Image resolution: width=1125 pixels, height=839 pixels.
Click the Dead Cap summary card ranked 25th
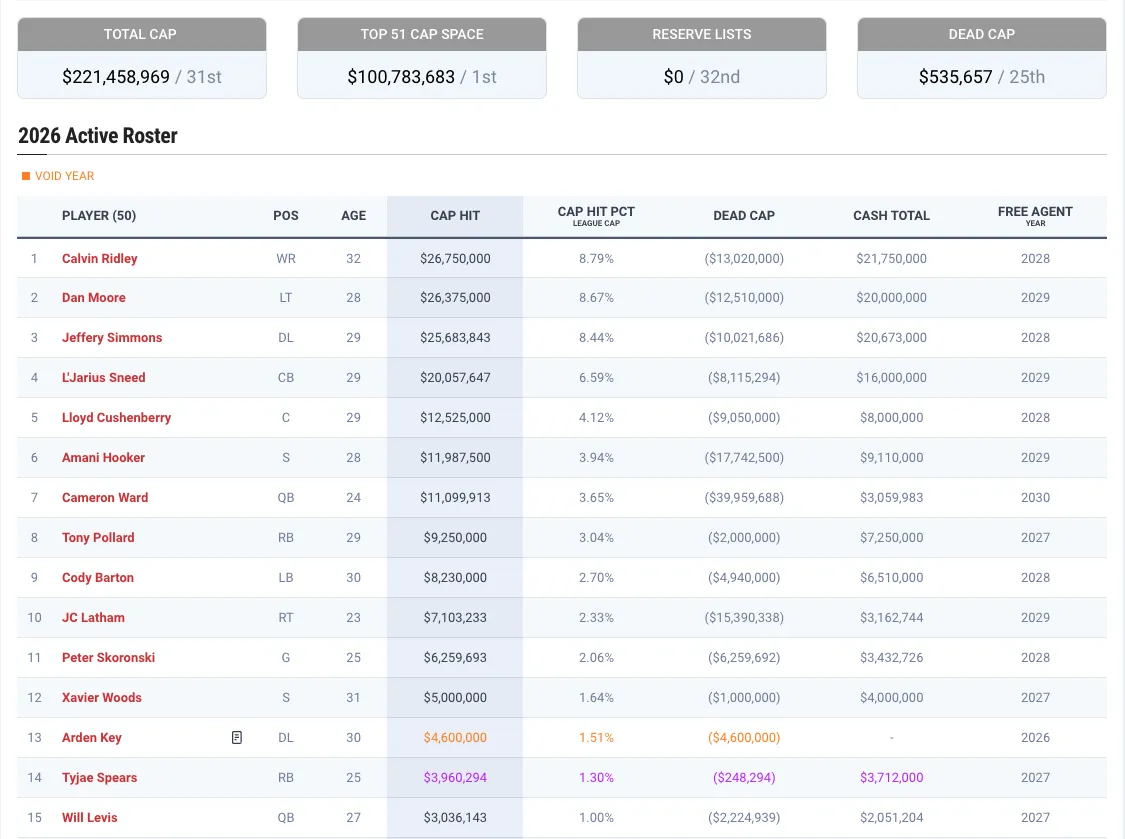tap(981, 58)
